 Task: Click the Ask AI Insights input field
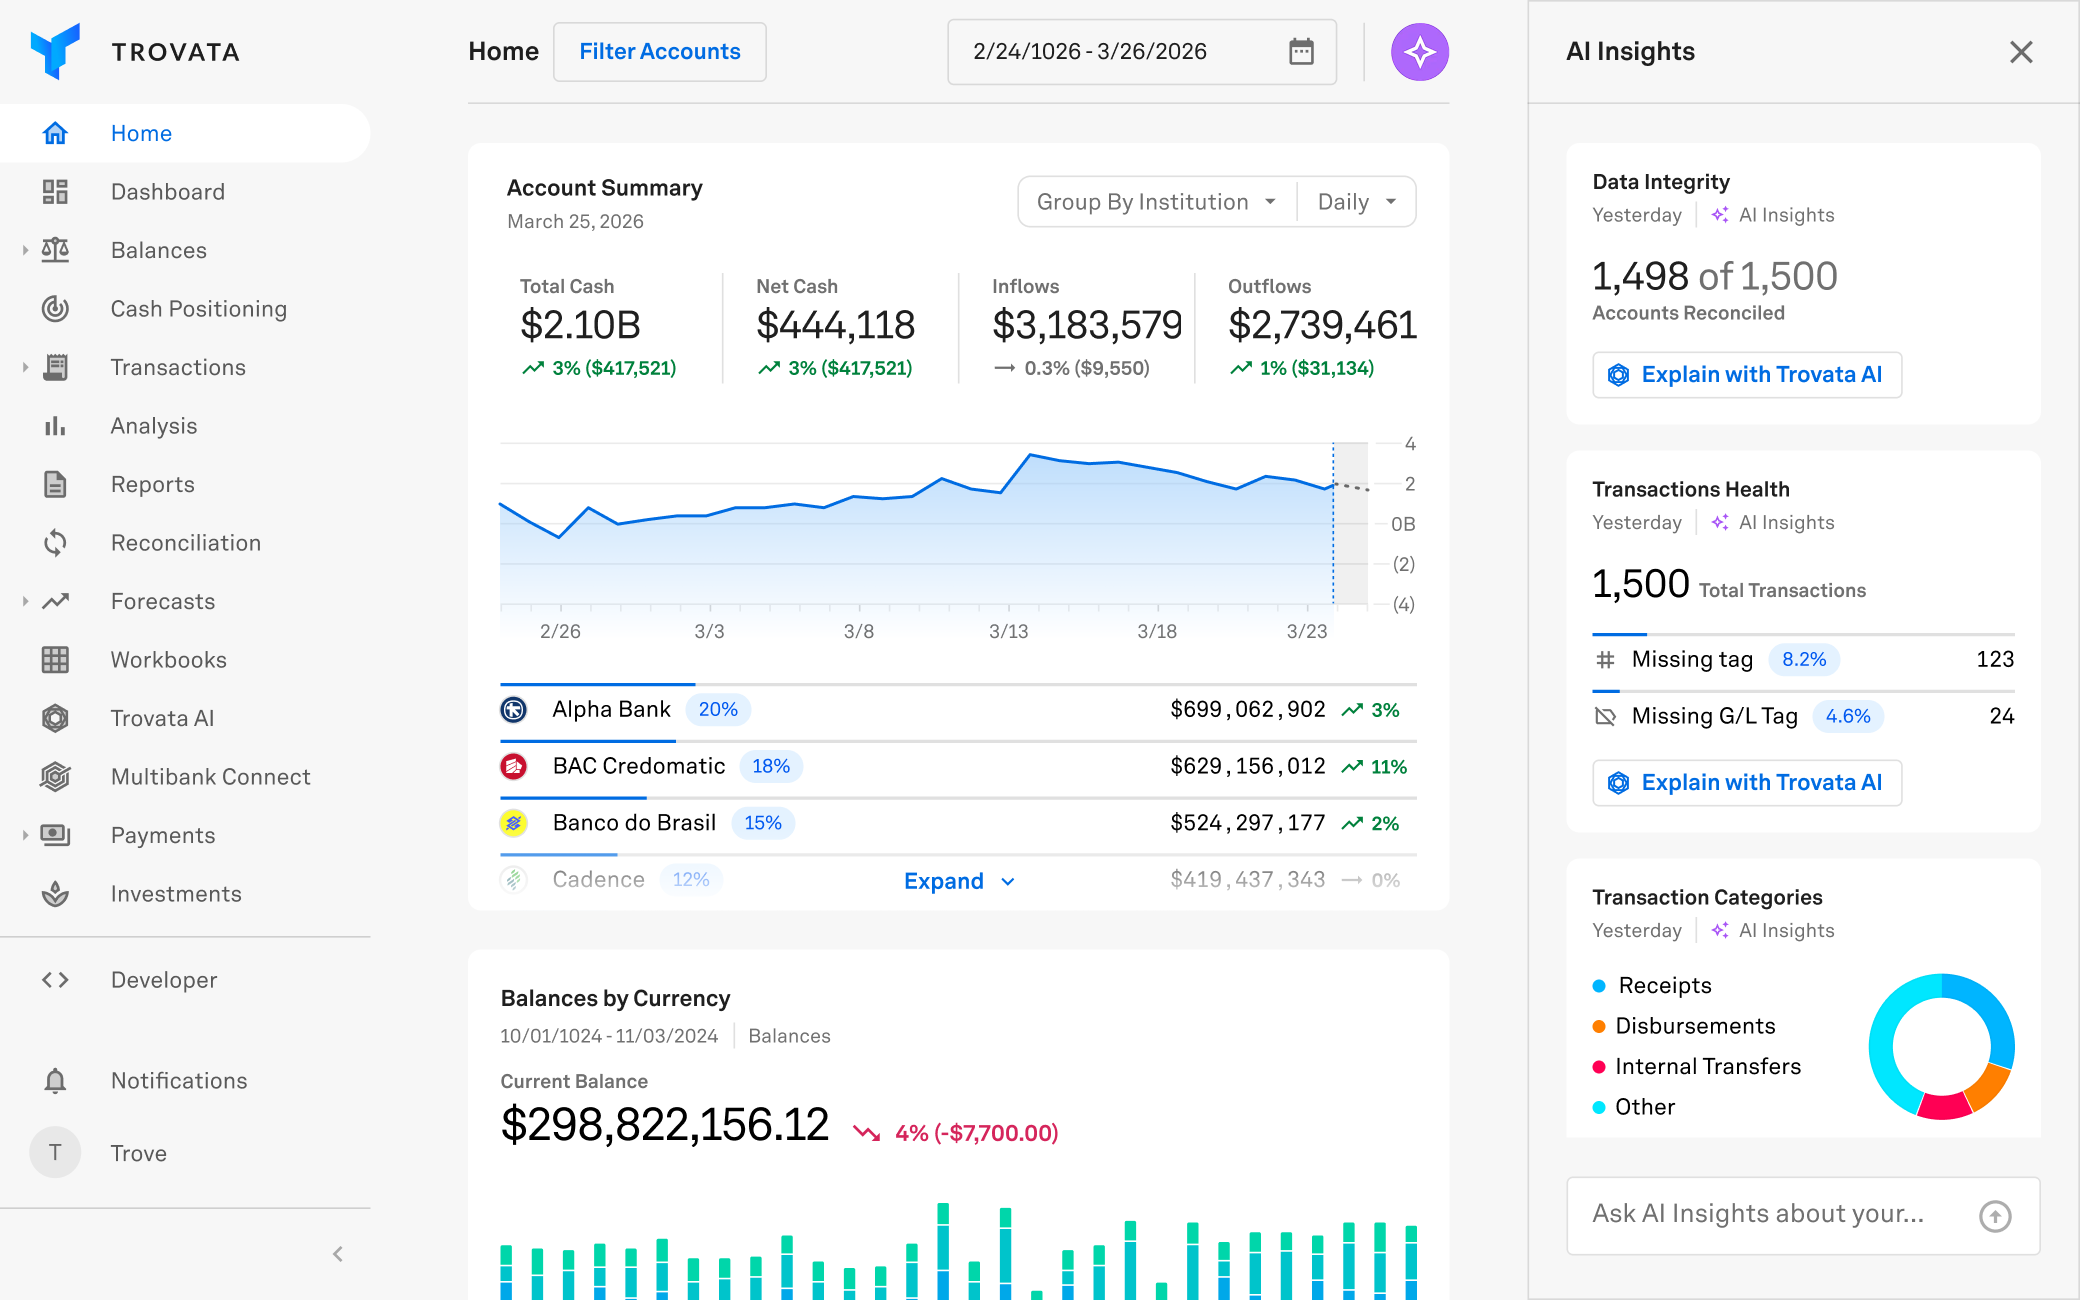coord(1760,1214)
